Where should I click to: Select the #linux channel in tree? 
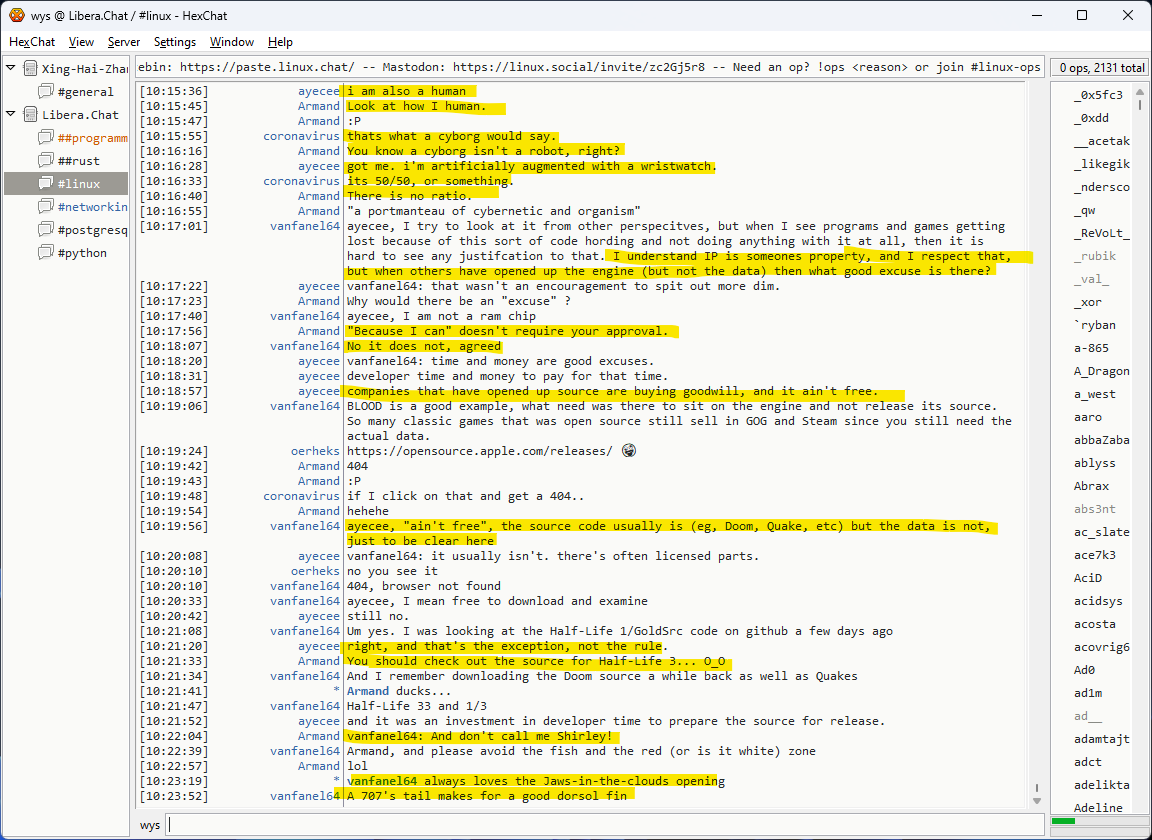[x=77, y=184]
